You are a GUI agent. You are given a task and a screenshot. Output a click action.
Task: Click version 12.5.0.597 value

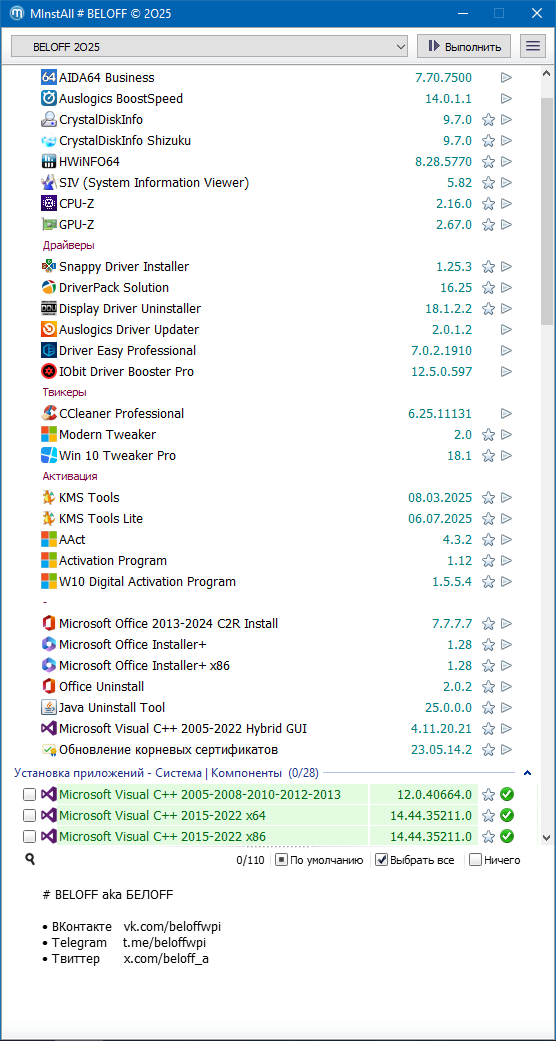[442, 372]
